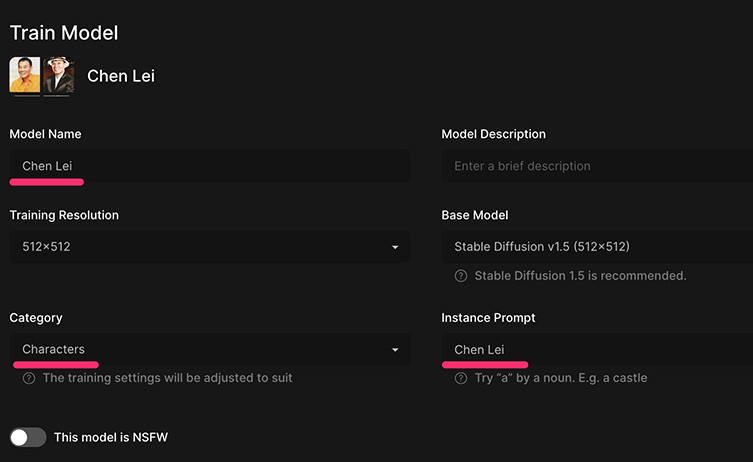Focus the Model Name text field

click(x=210, y=166)
